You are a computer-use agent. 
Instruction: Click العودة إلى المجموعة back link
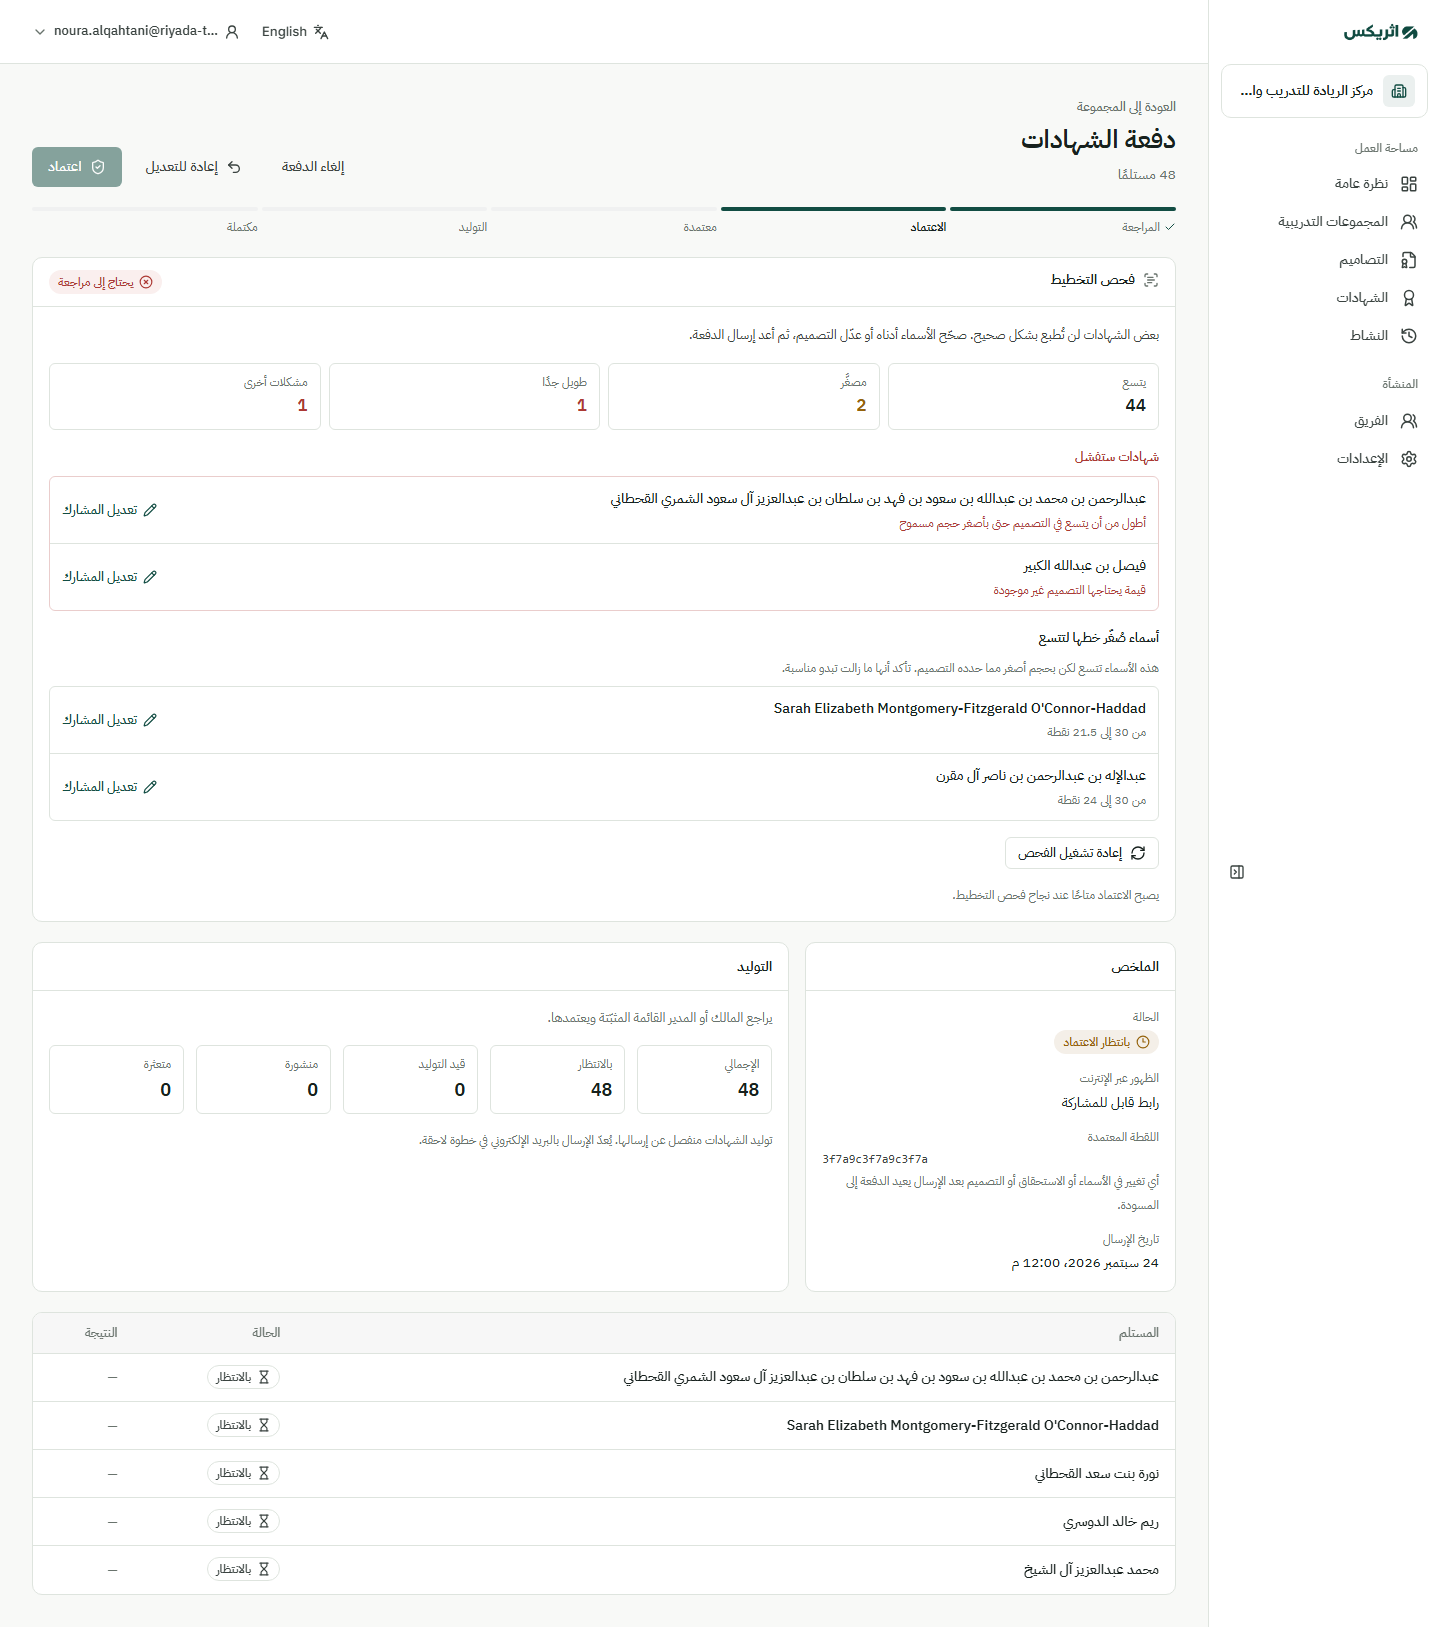pos(1126,107)
